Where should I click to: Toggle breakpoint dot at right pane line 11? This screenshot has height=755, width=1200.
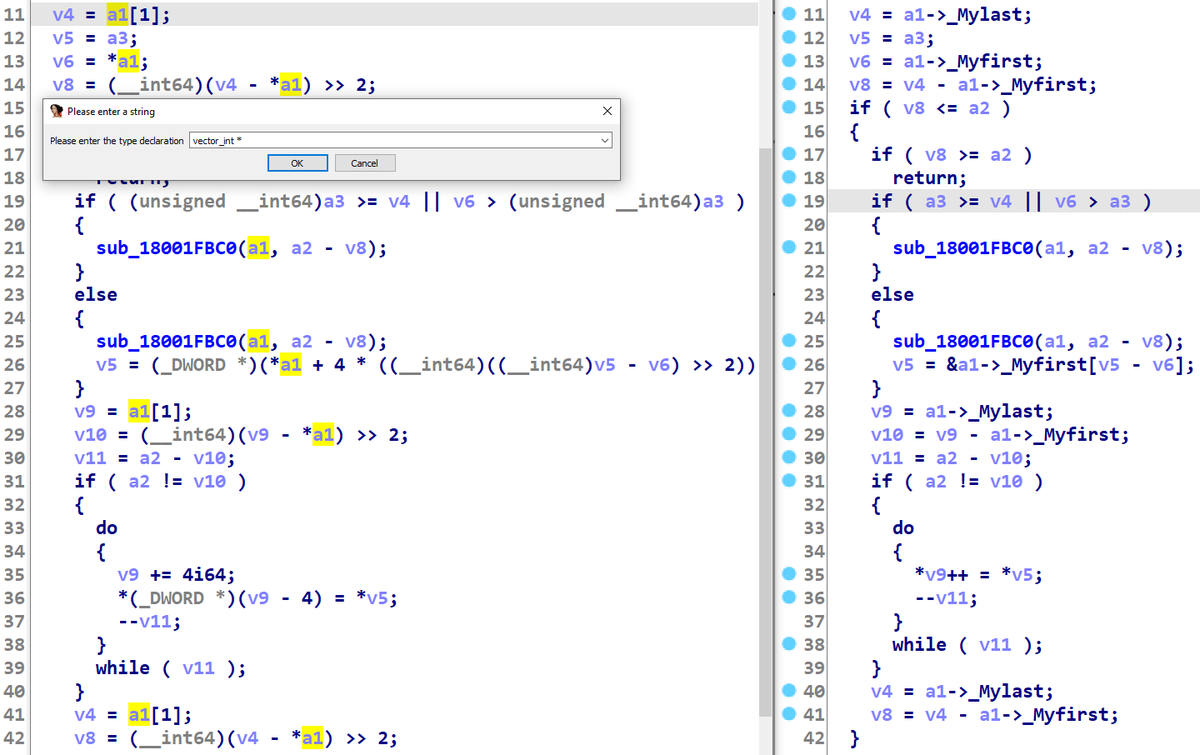click(x=791, y=14)
